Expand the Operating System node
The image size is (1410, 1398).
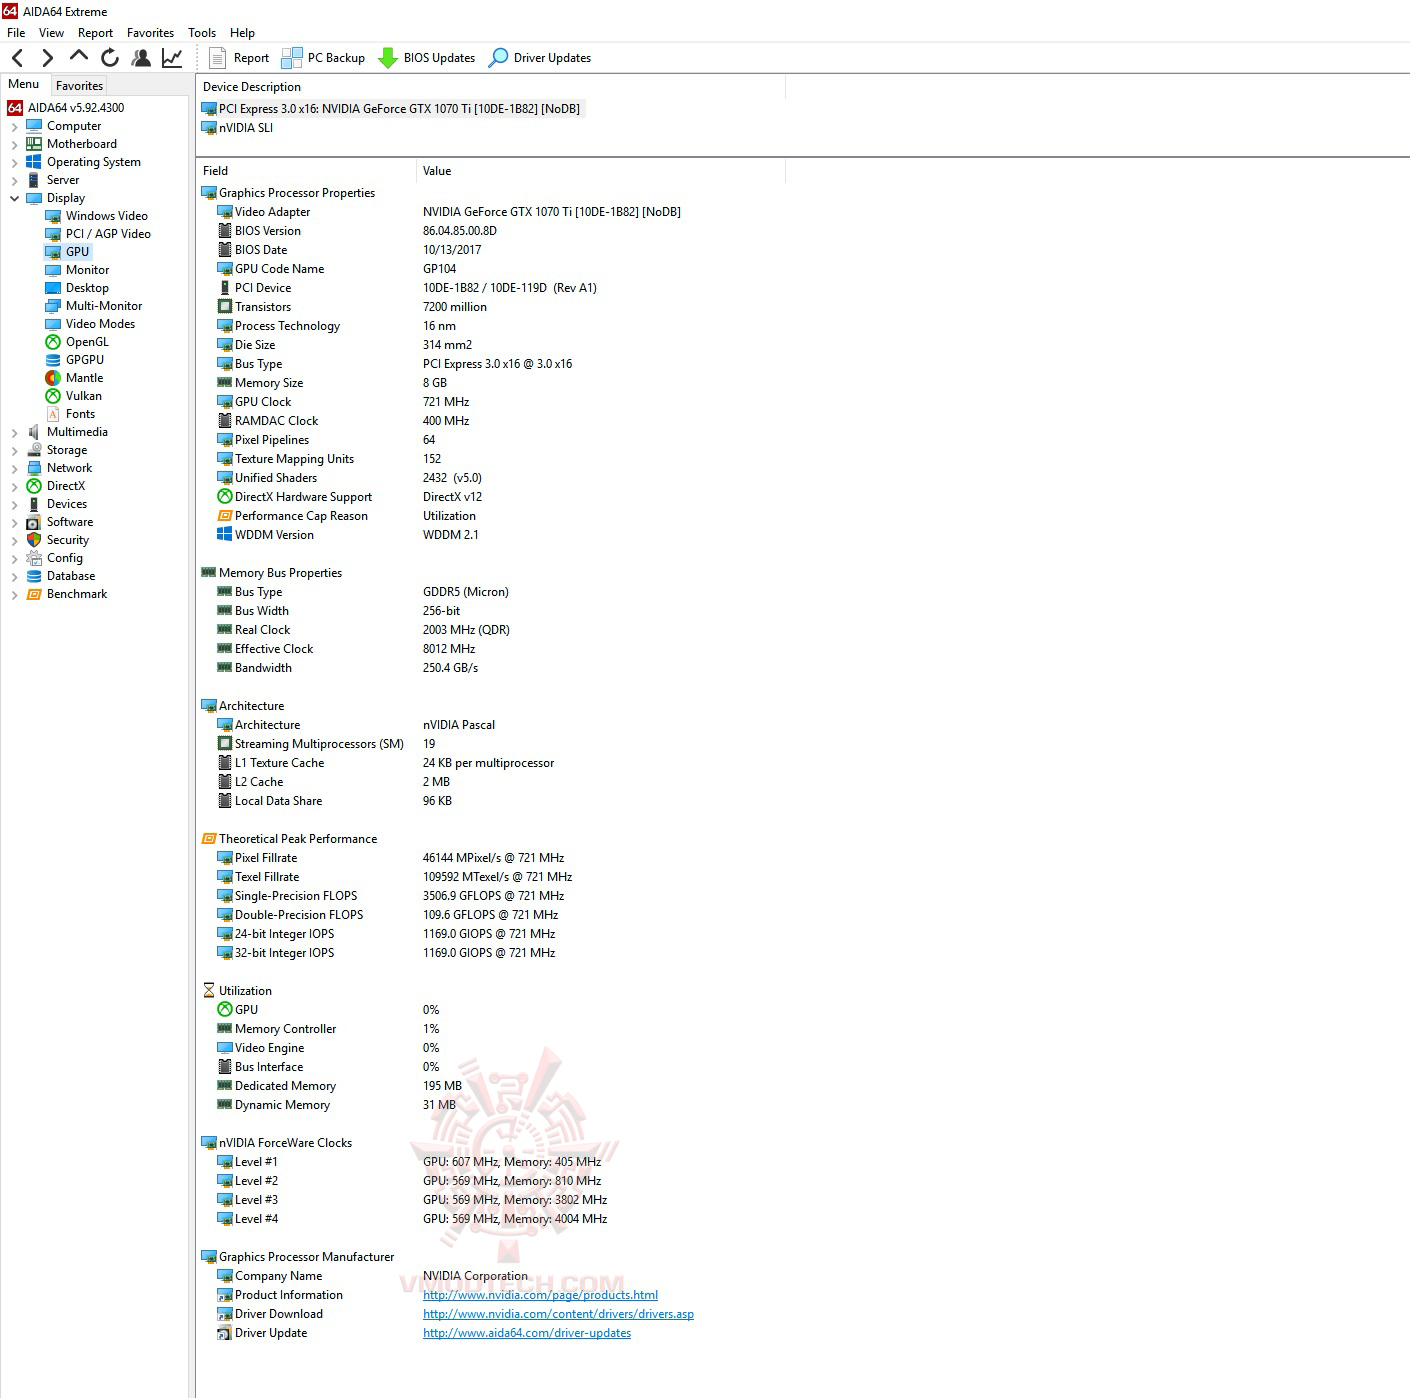14,163
